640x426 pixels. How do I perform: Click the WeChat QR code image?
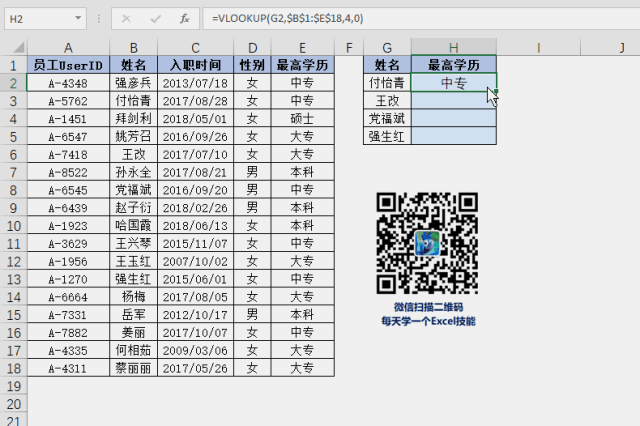427,243
